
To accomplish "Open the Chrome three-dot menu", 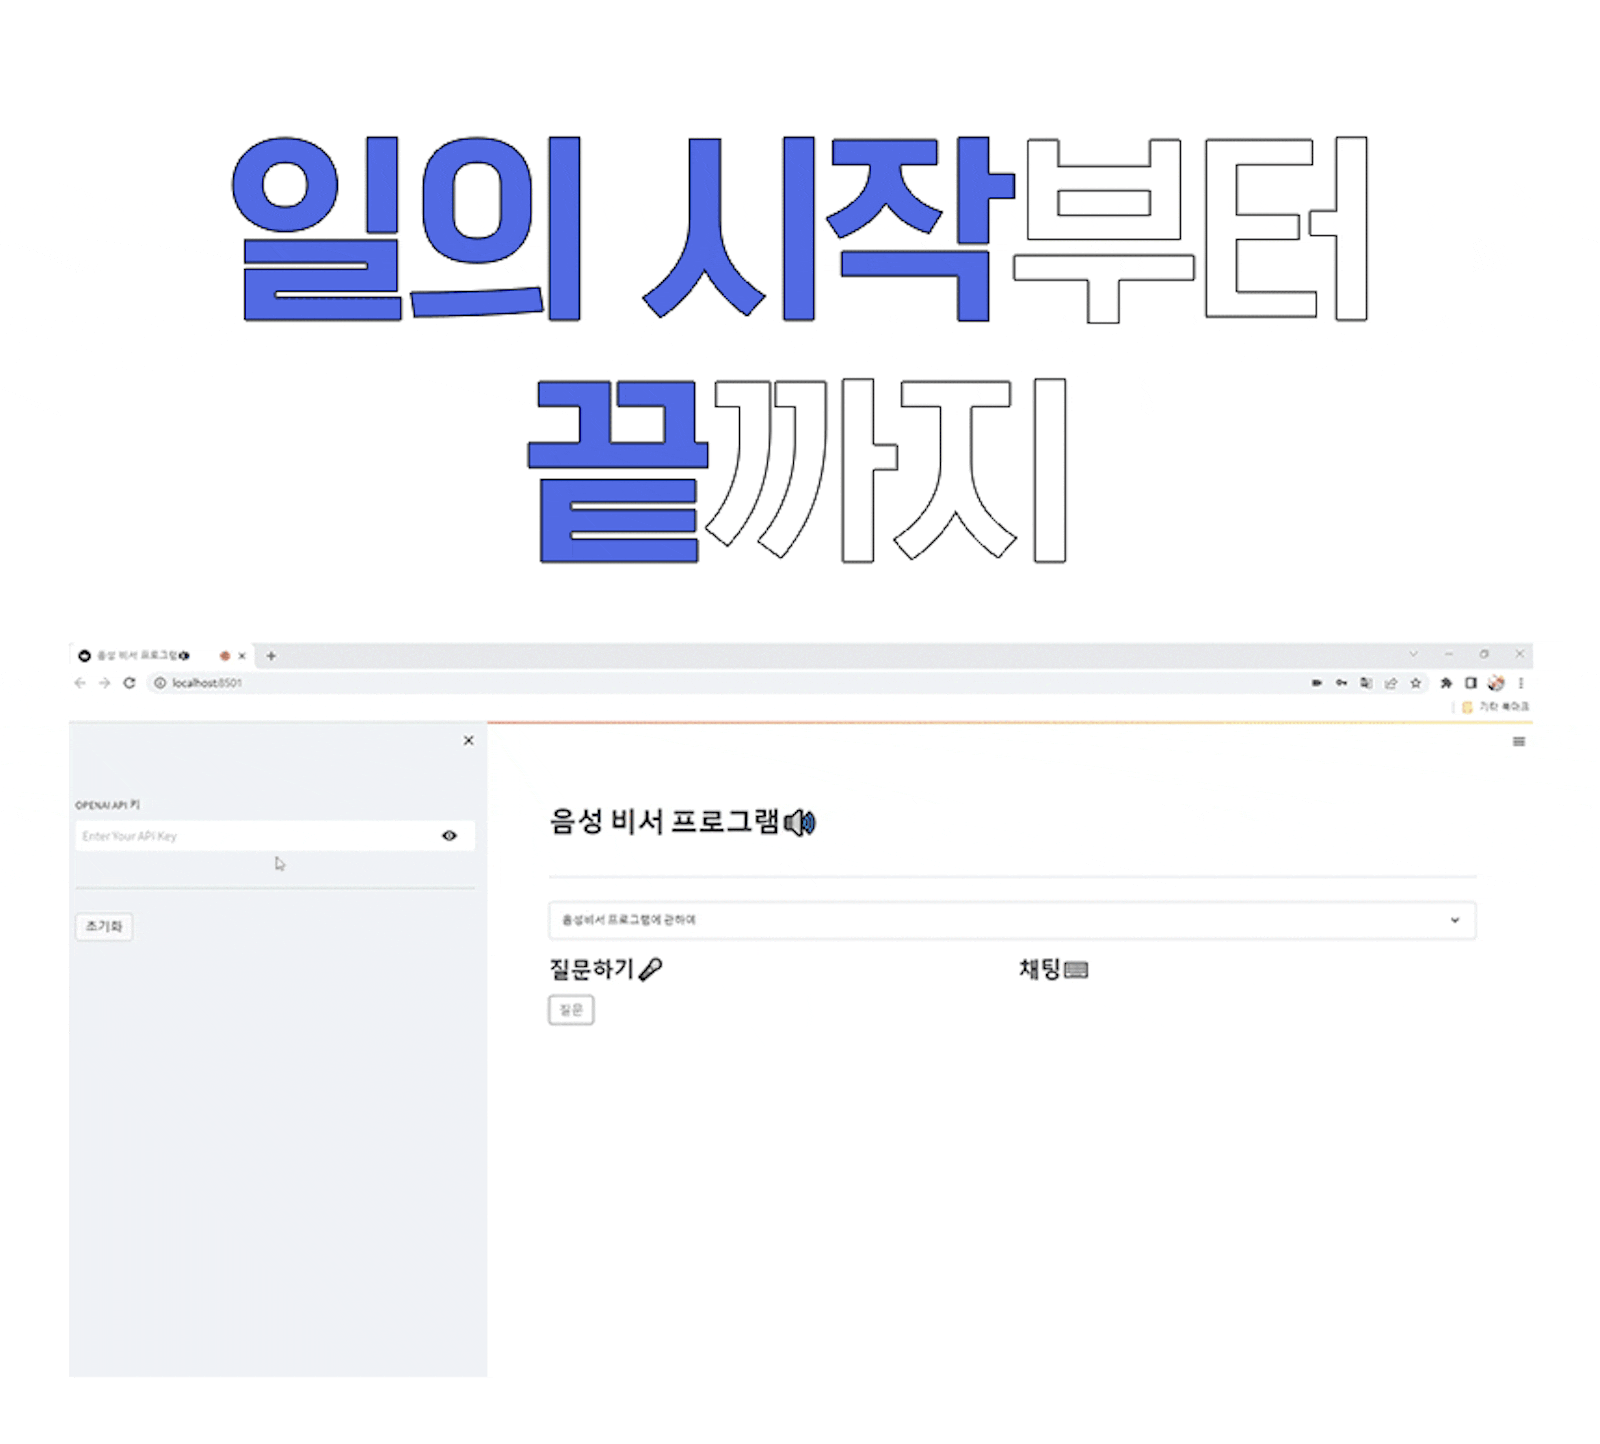I will [x=1520, y=683].
